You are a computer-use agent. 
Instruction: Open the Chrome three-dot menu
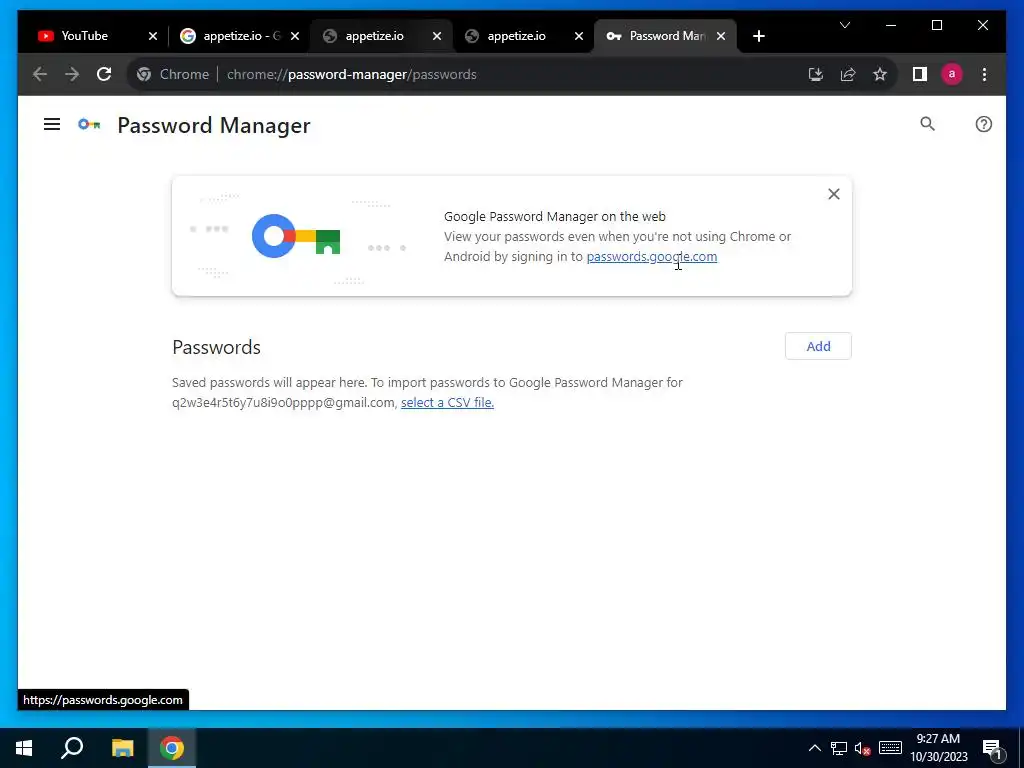pyautogui.click(x=984, y=74)
